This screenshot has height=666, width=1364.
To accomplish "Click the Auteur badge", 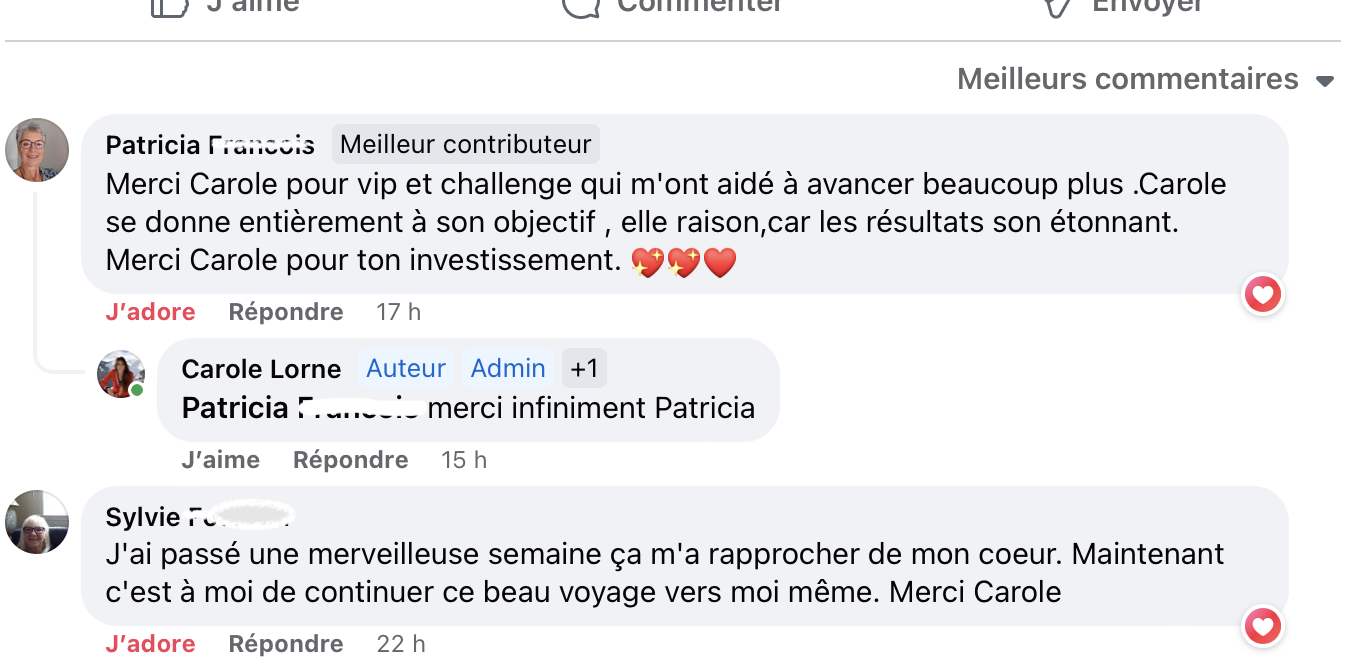I will pos(406,369).
